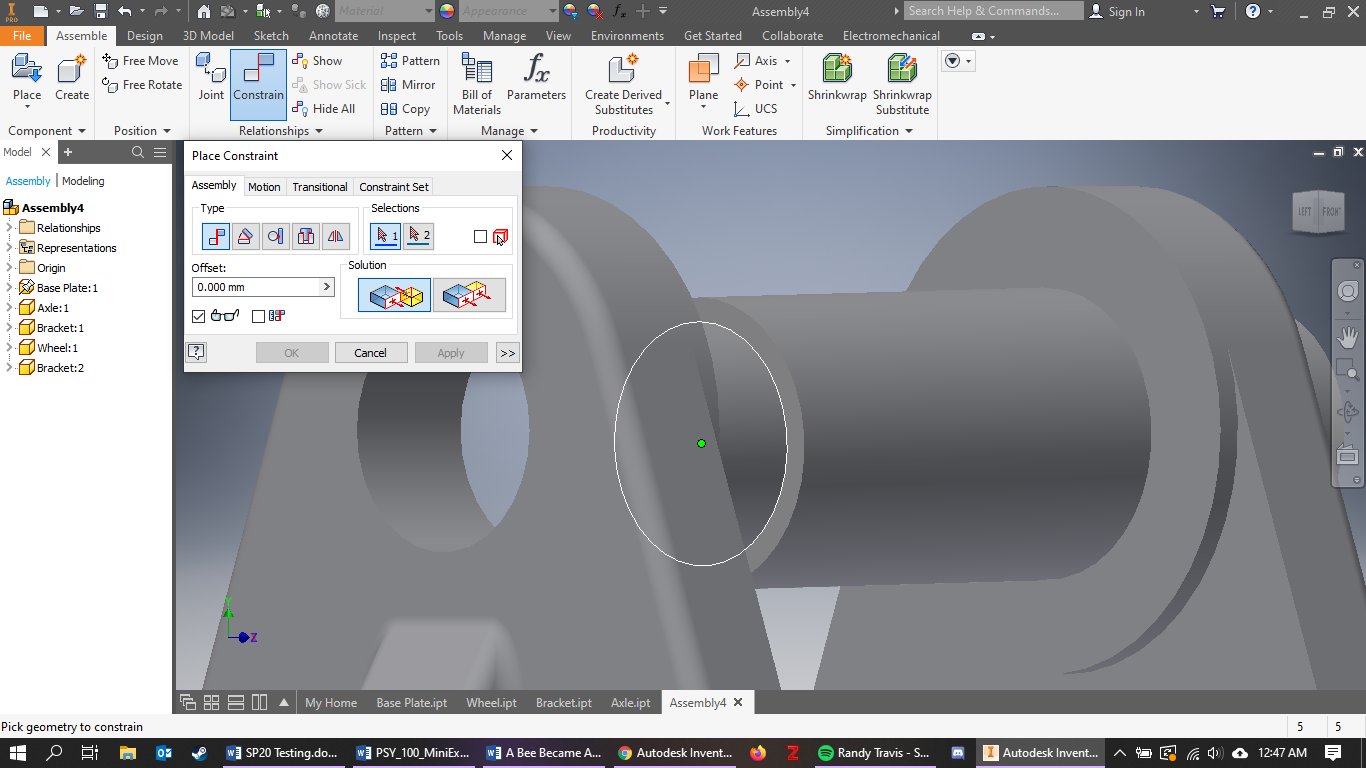
Task: Select the work Plane tool
Action: (704, 79)
